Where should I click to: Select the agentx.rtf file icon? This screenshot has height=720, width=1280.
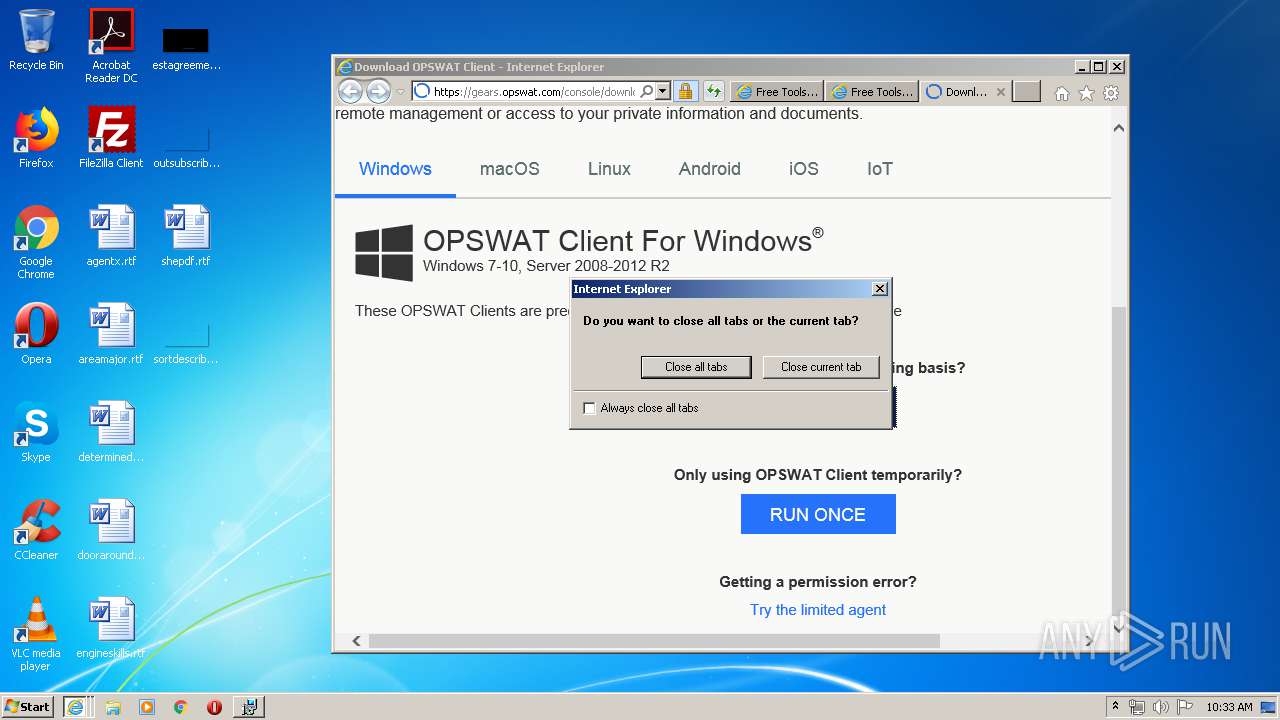(111, 236)
